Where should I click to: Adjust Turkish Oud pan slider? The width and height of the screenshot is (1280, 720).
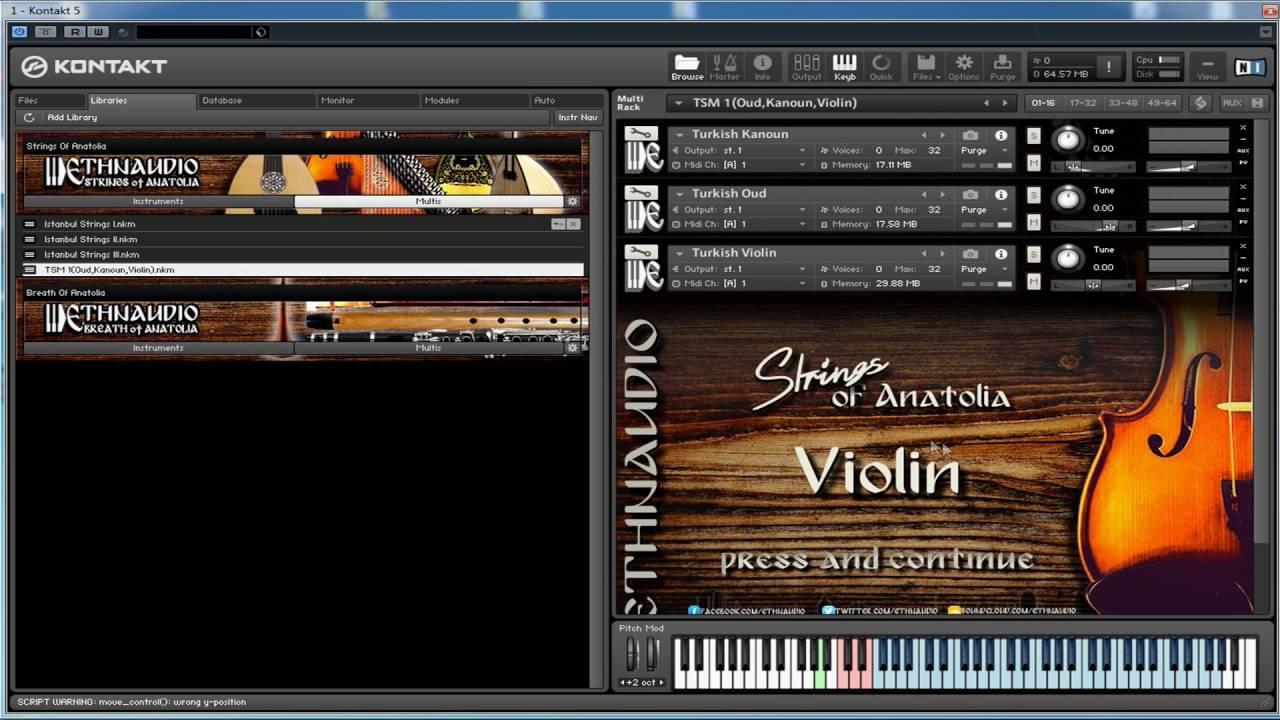[1093, 226]
